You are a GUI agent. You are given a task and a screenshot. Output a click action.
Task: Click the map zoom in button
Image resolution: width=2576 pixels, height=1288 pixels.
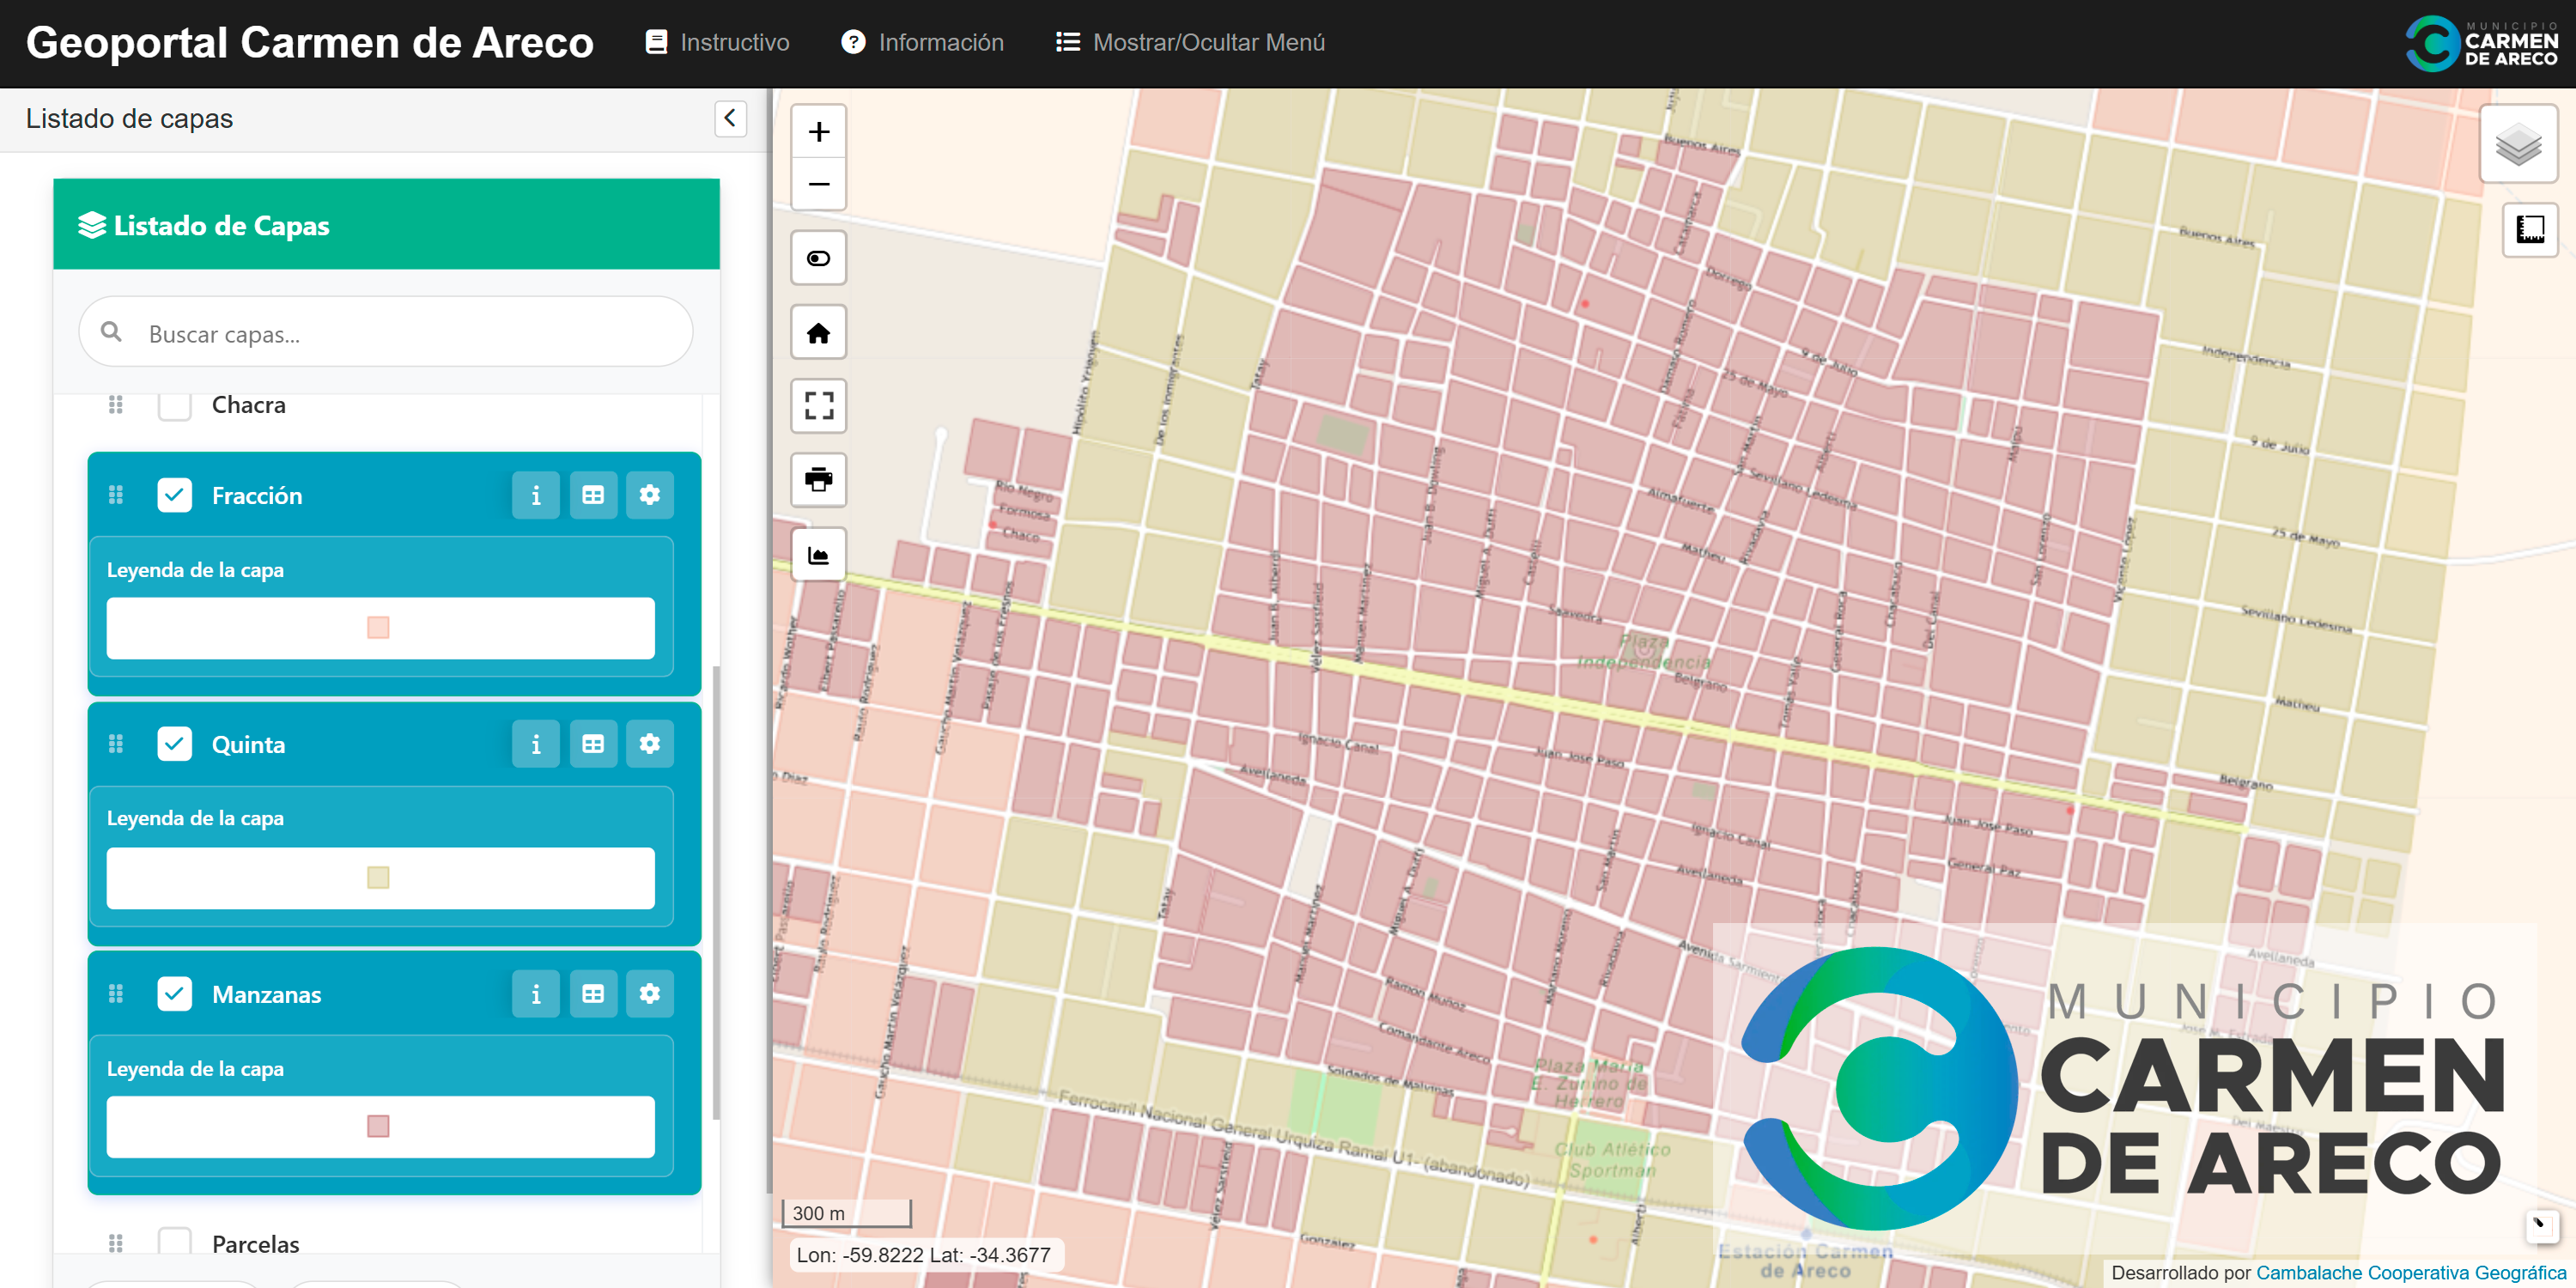coord(818,132)
